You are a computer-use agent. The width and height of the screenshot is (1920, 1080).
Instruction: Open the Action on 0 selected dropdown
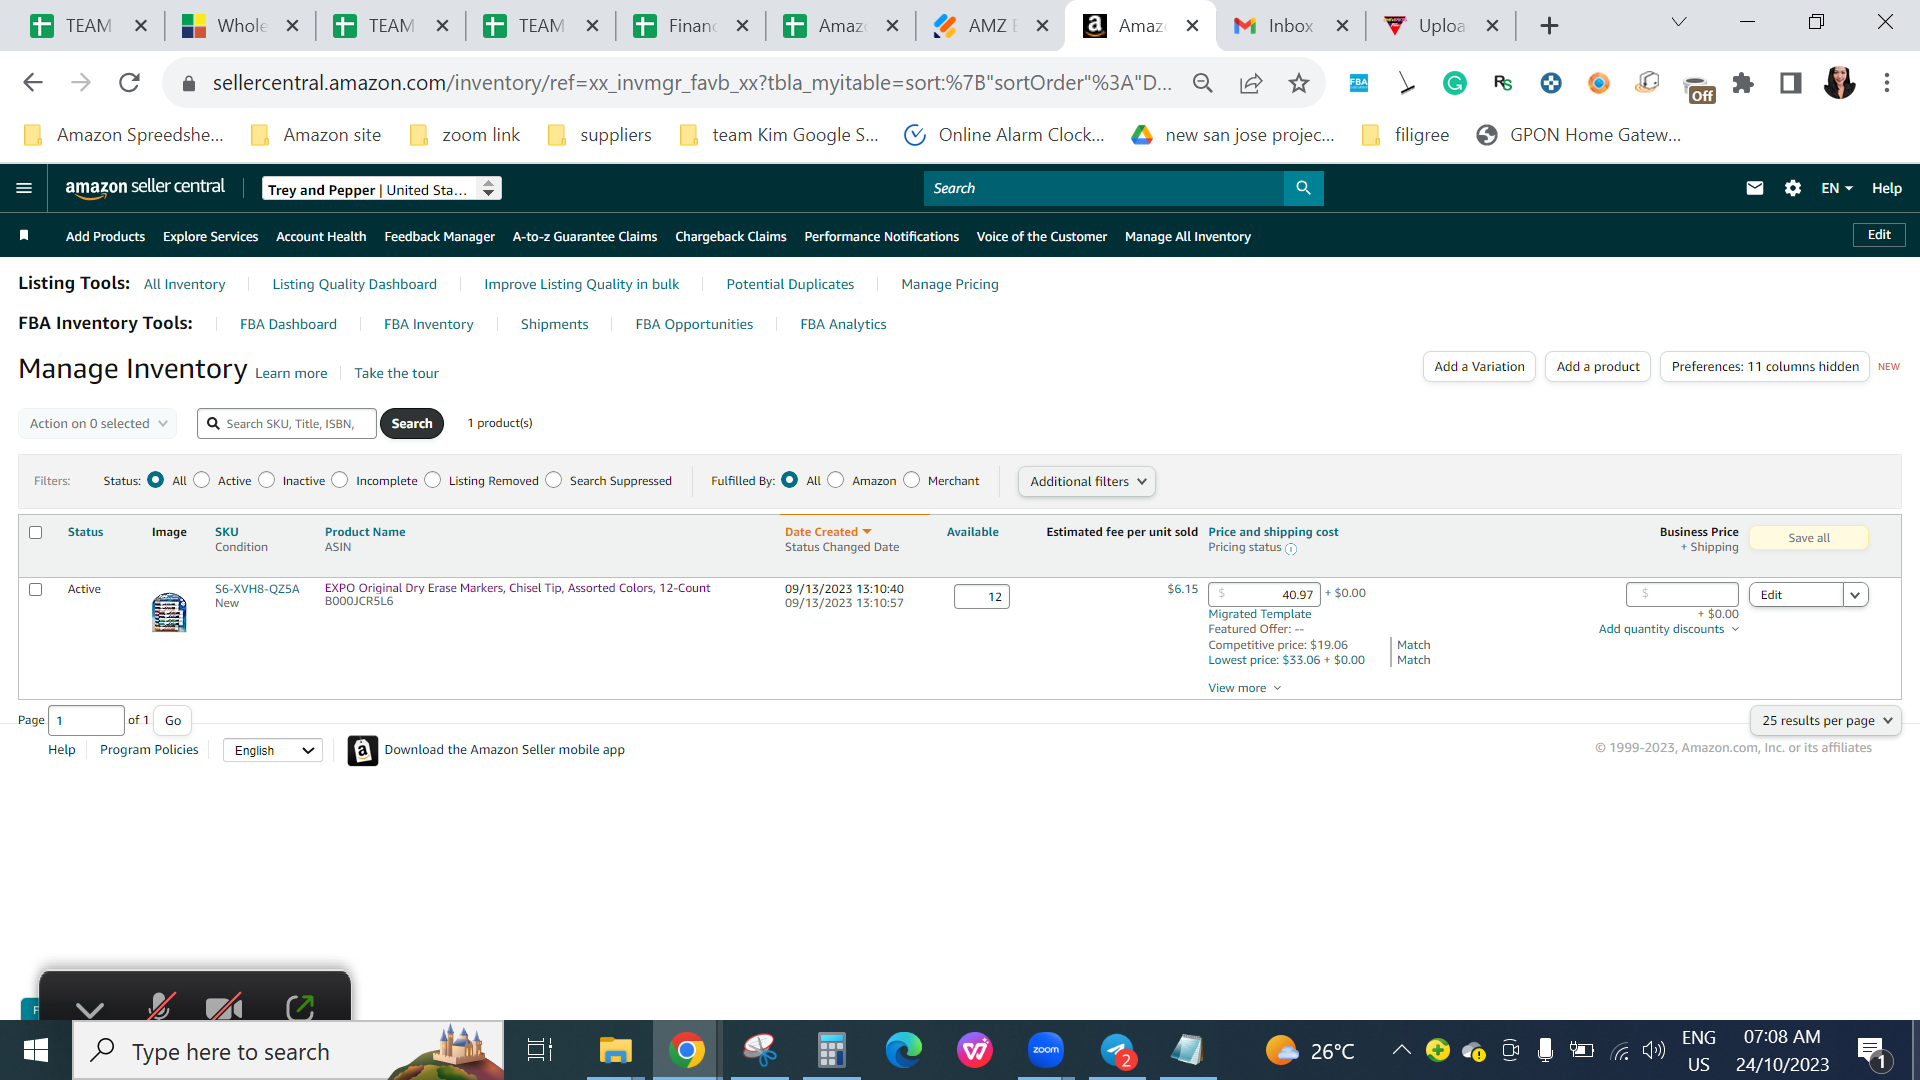coord(98,424)
